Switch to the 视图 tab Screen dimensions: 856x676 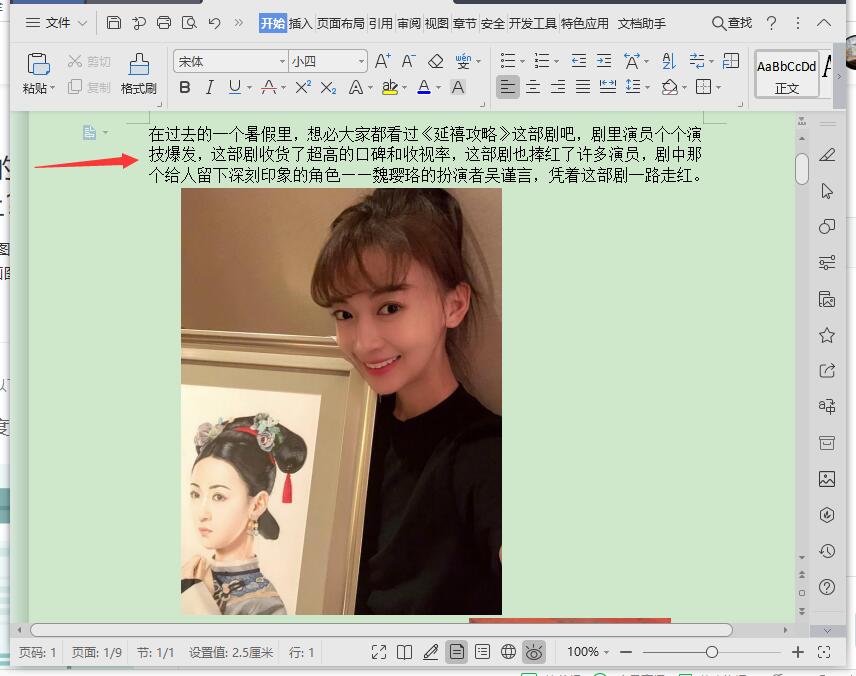click(437, 23)
